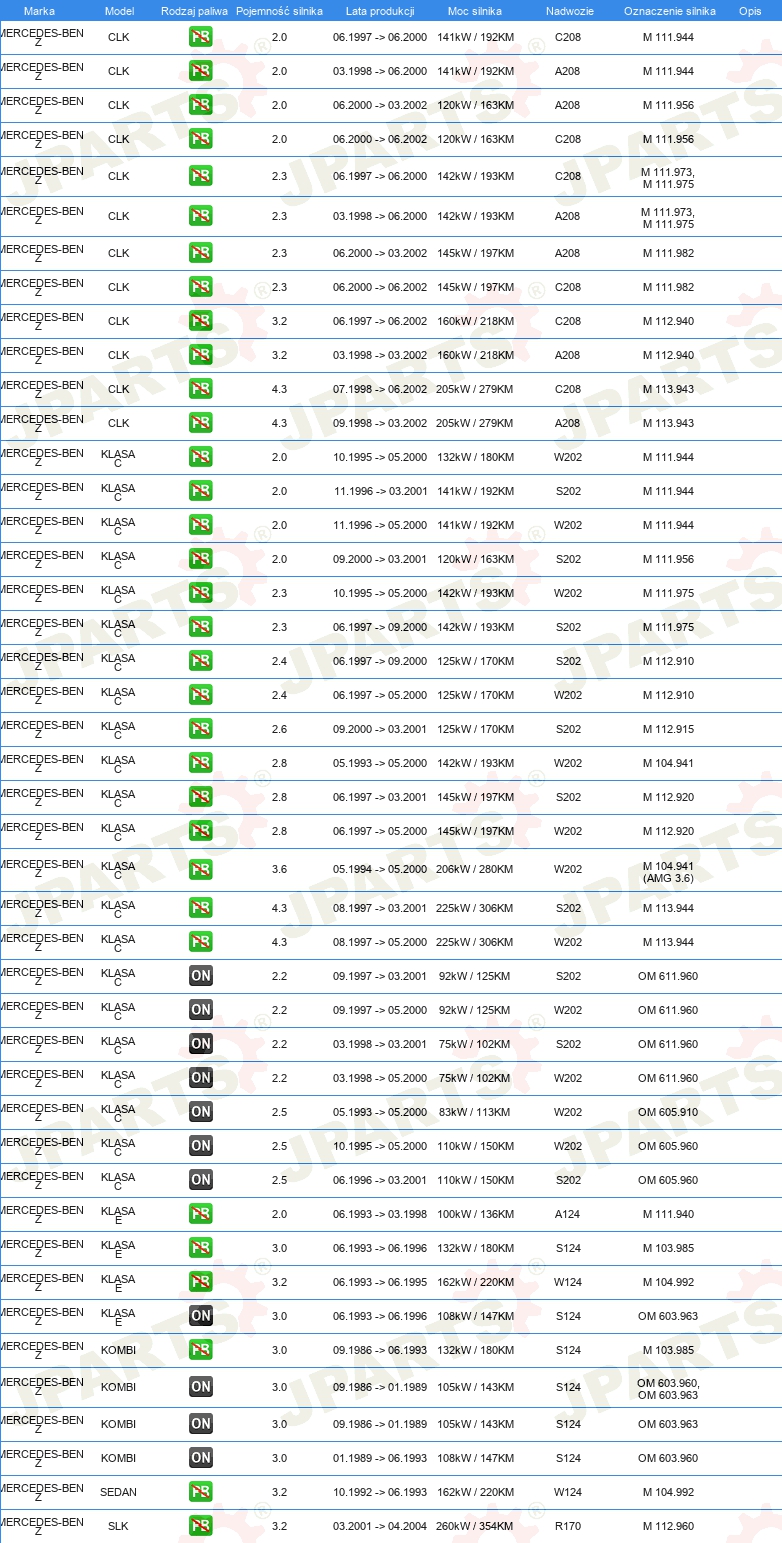Click production years 10.1992 -> 06.1993
The height and width of the screenshot is (1543, 782).
[380, 1492]
